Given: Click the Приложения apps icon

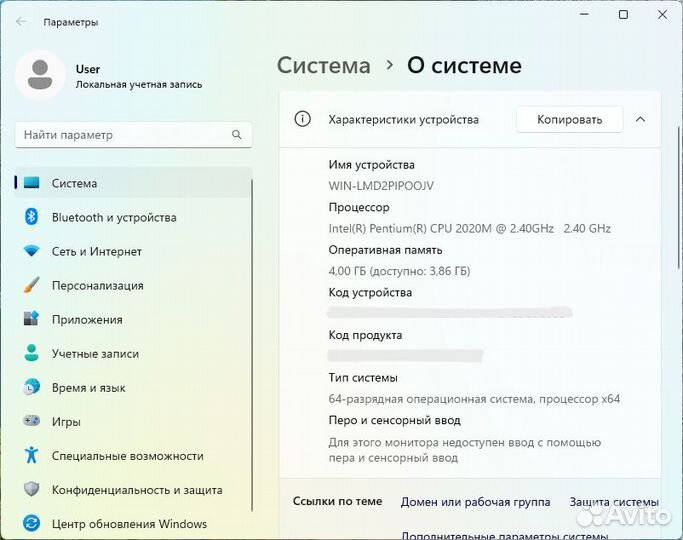Looking at the screenshot, I should click(x=31, y=319).
